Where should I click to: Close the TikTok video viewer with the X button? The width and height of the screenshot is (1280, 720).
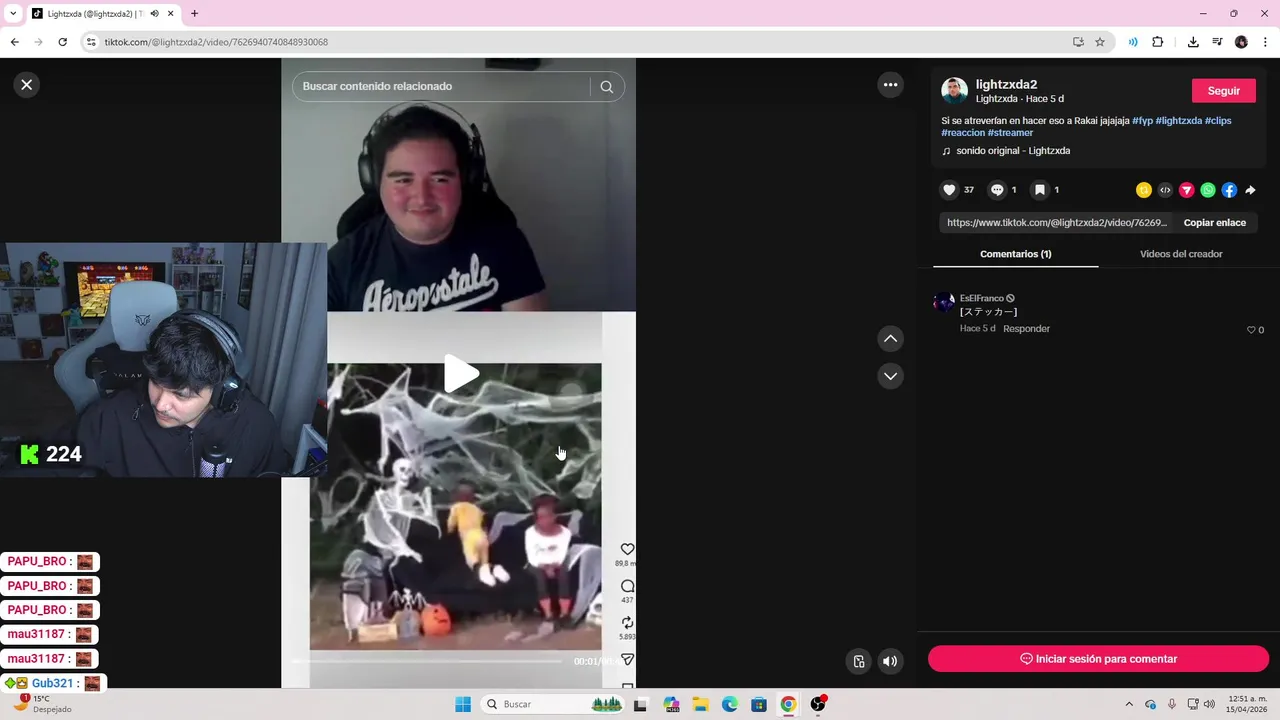click(x=27, y=85)
